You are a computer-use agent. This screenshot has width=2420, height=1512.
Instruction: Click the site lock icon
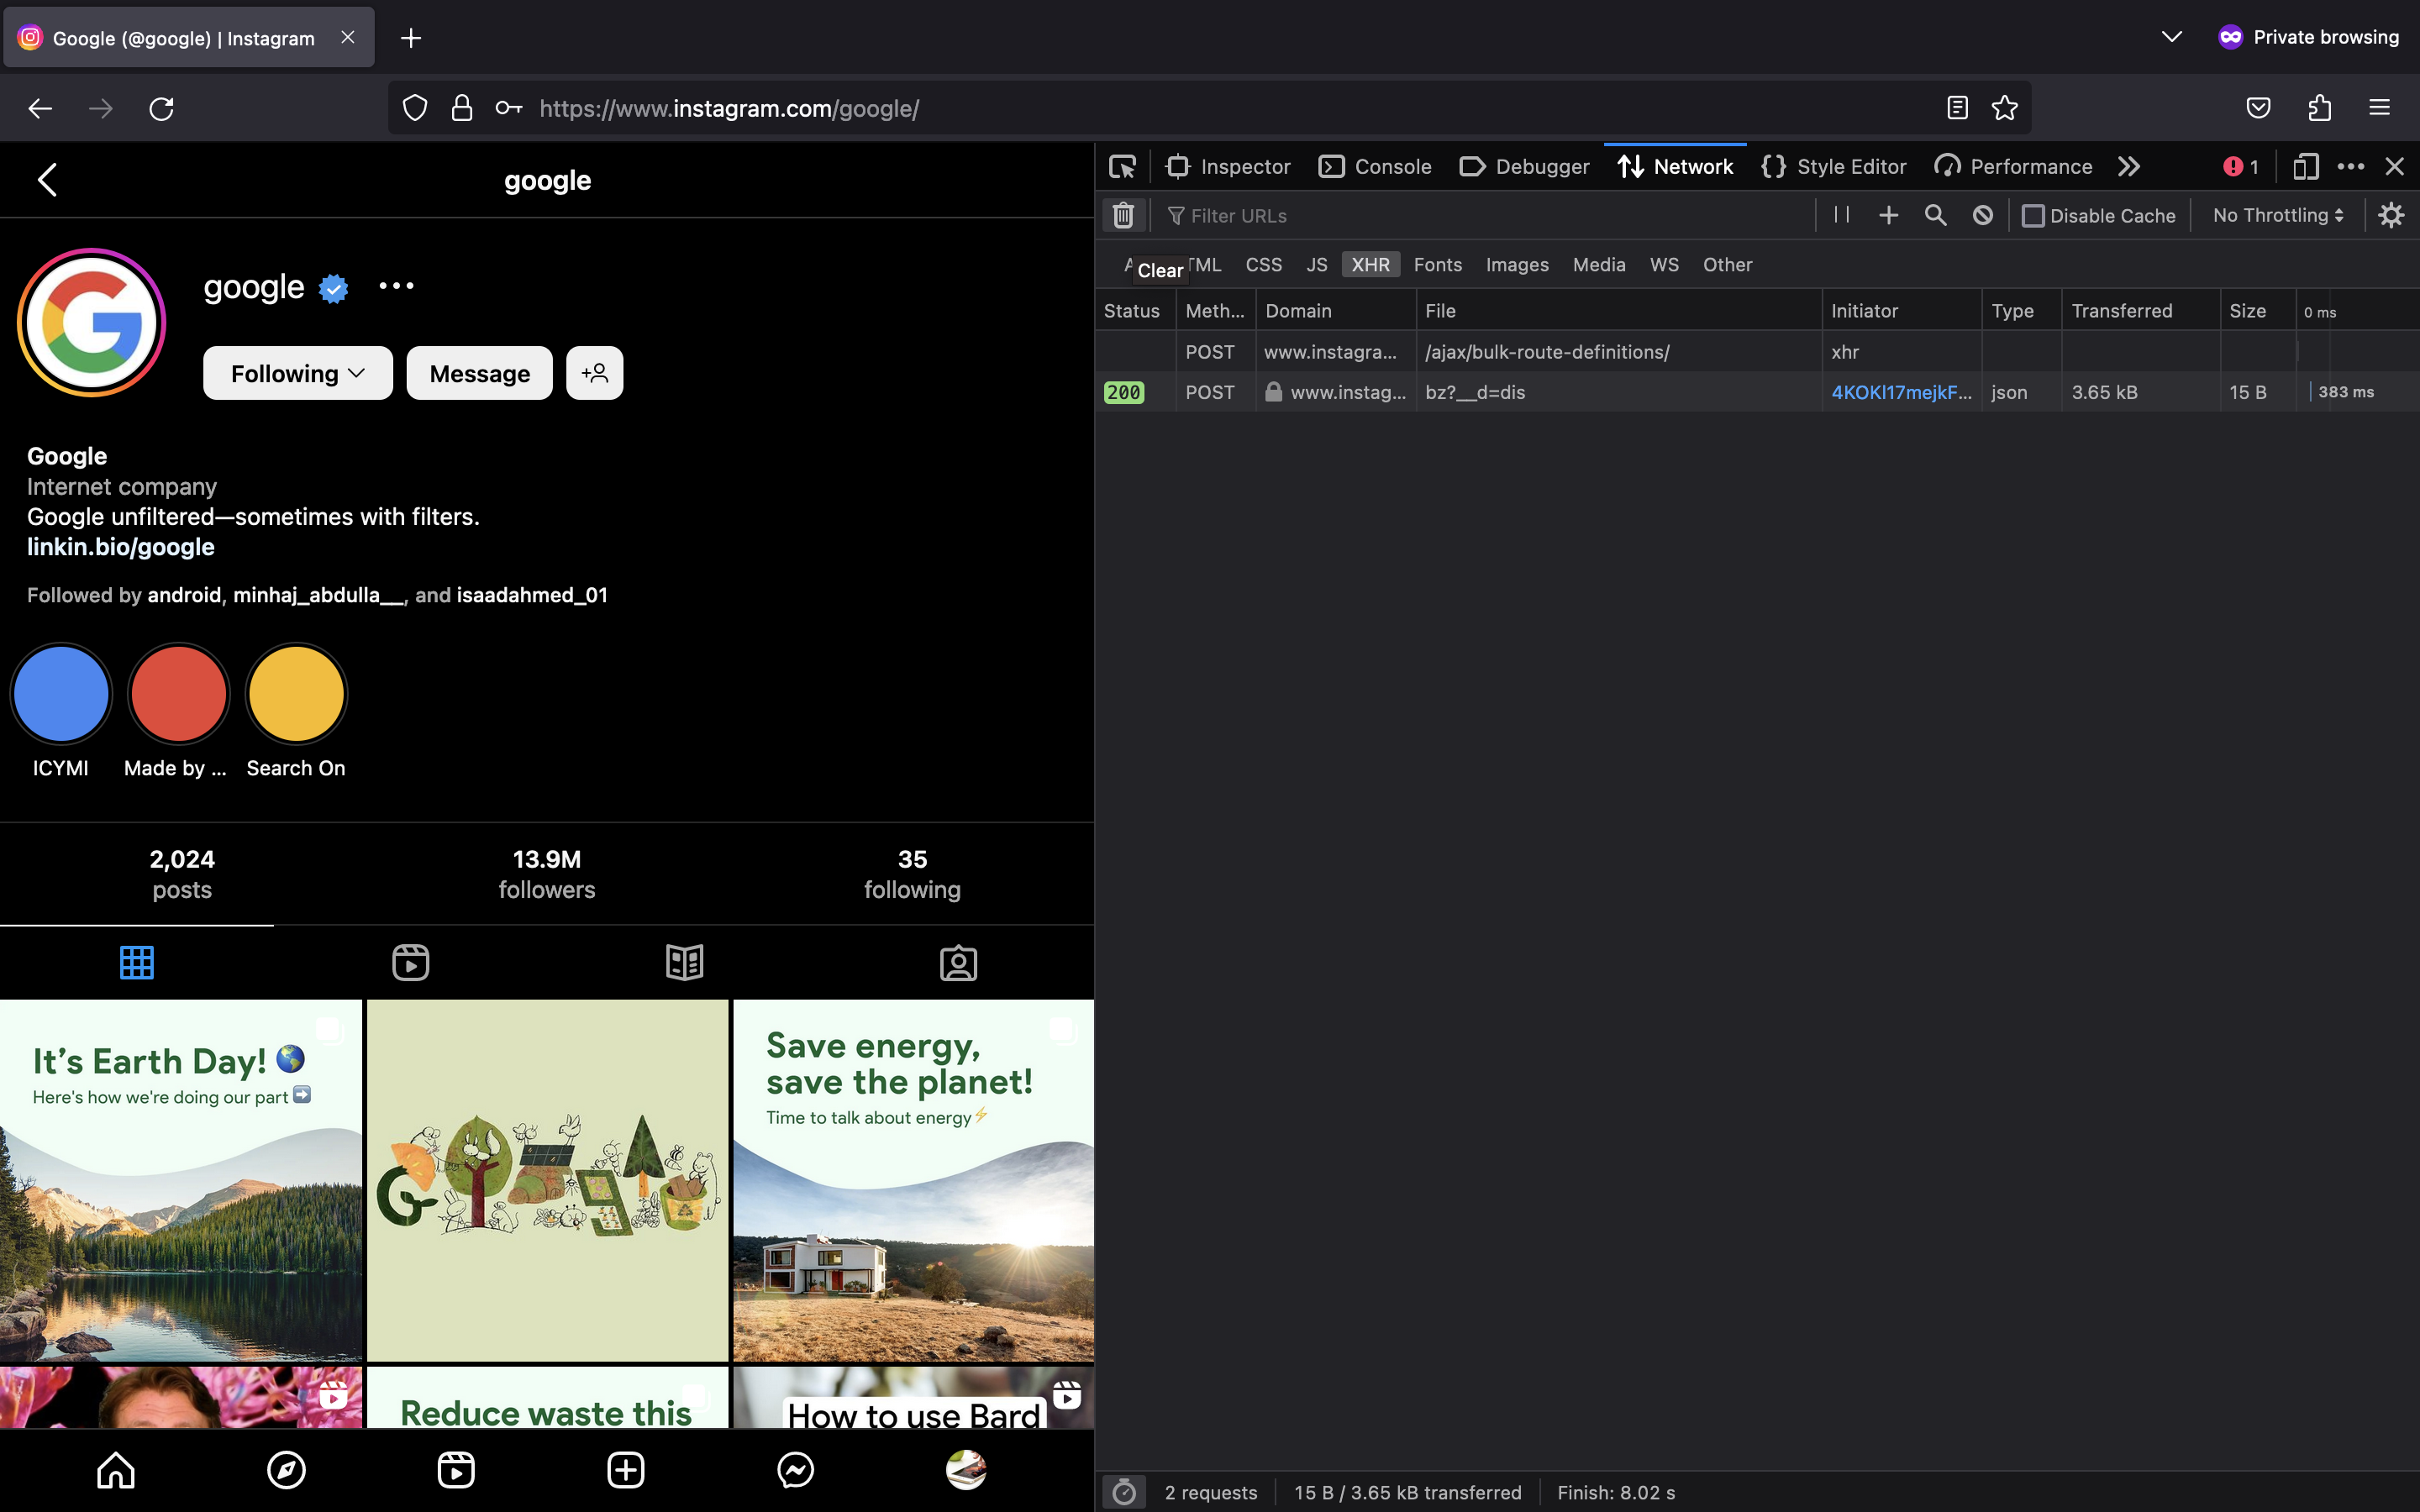coord(462,108)
